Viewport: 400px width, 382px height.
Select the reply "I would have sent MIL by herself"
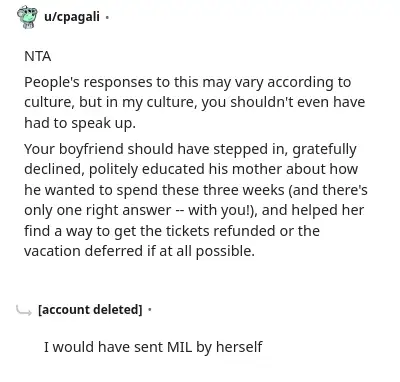(x=153, y=347)
